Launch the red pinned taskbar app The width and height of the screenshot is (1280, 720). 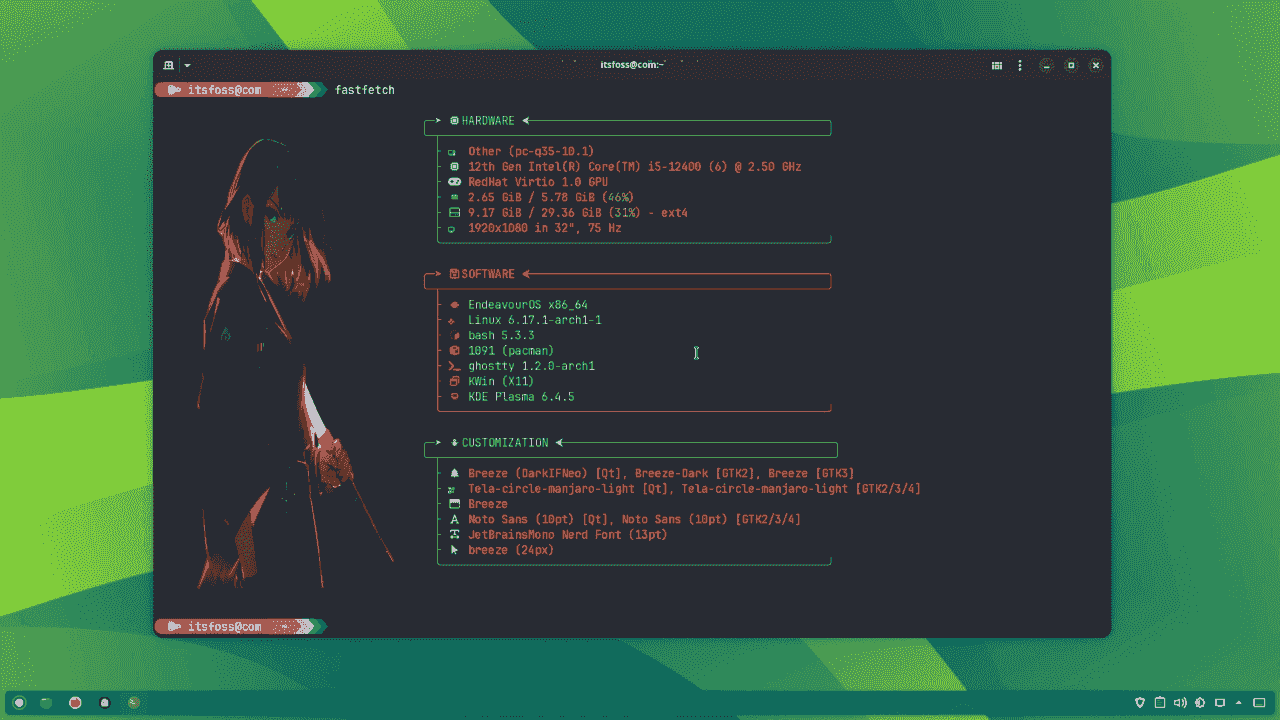pyautogui.click(x=75, y=703)
